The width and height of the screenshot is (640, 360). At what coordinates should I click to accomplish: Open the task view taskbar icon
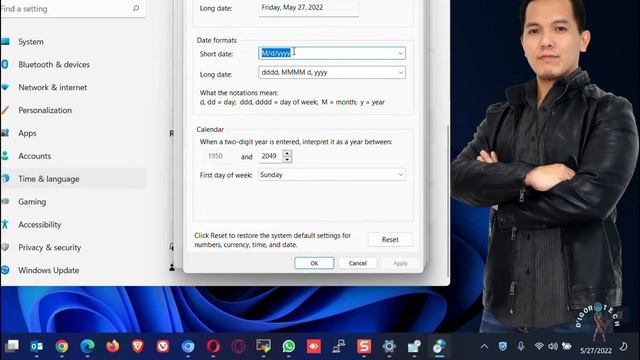[12, 346]
